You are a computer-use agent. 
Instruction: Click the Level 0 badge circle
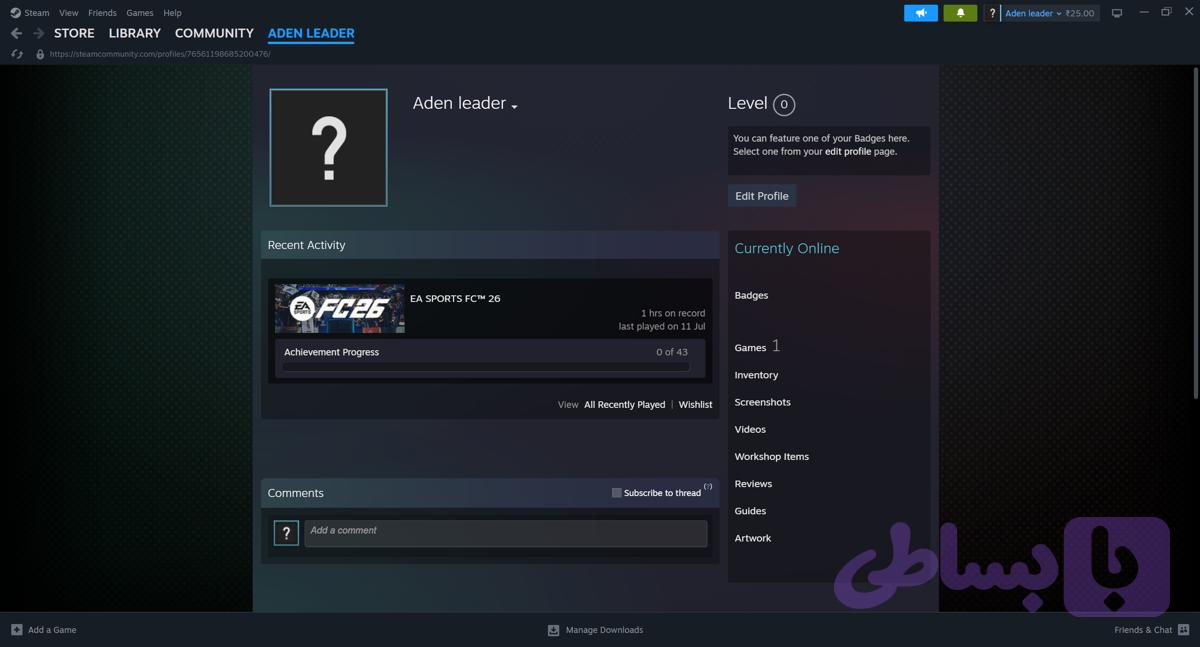pyautogui.click(x=784, y=104)
